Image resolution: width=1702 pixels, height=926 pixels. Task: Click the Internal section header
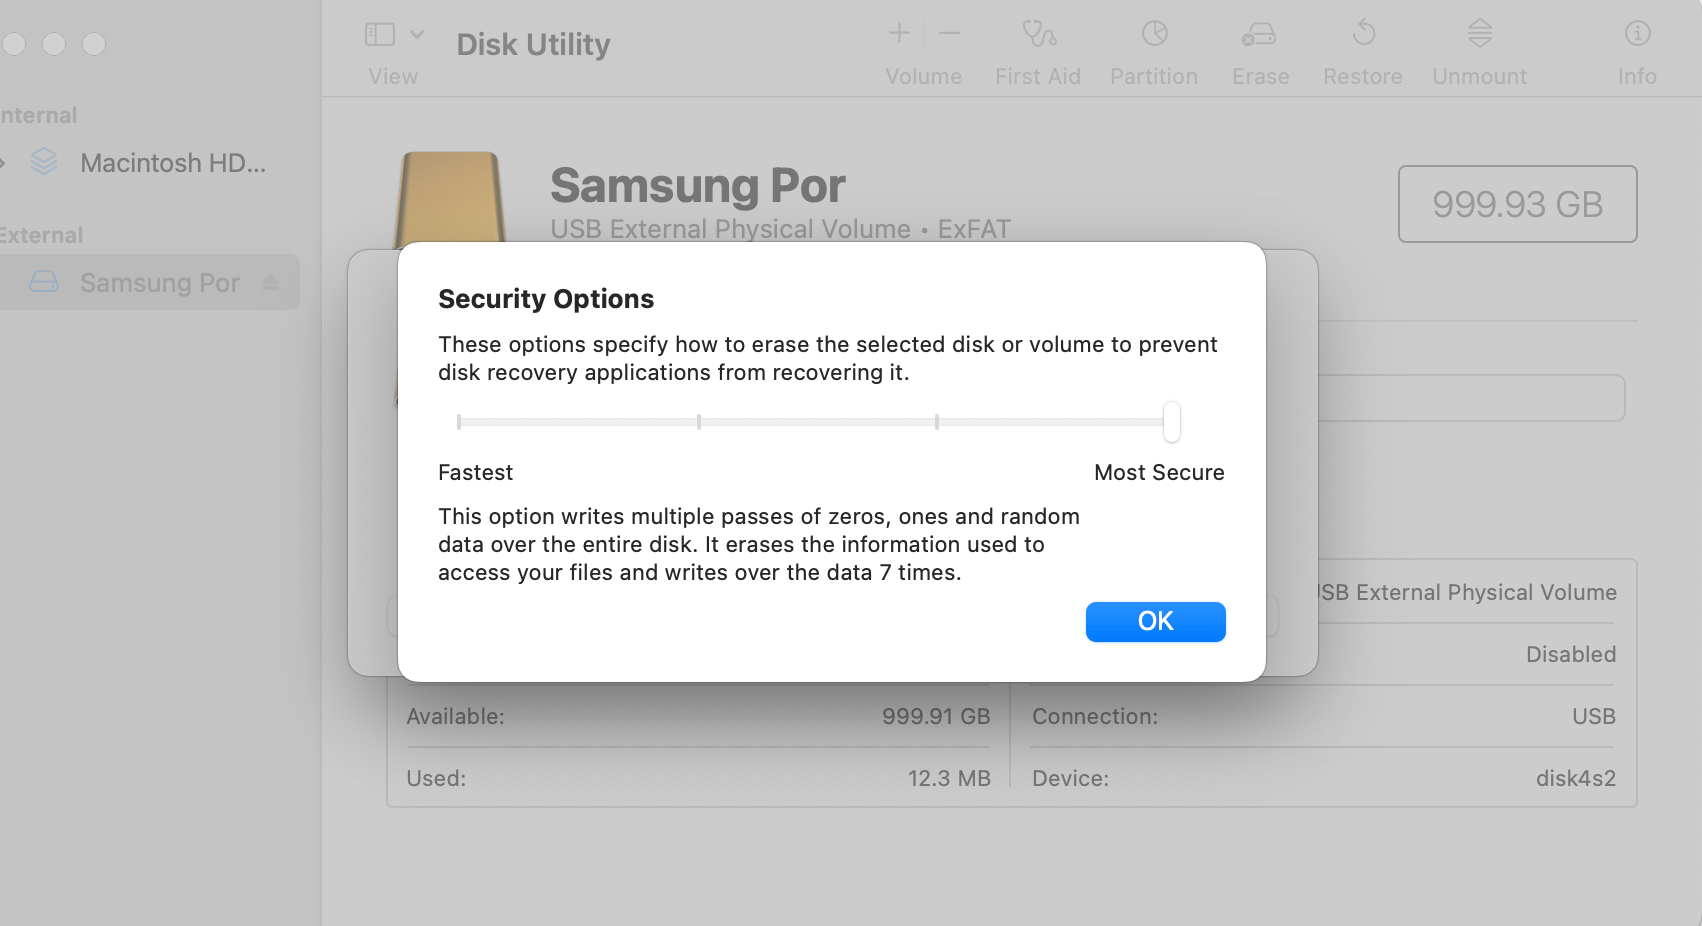tap(38, 115)
